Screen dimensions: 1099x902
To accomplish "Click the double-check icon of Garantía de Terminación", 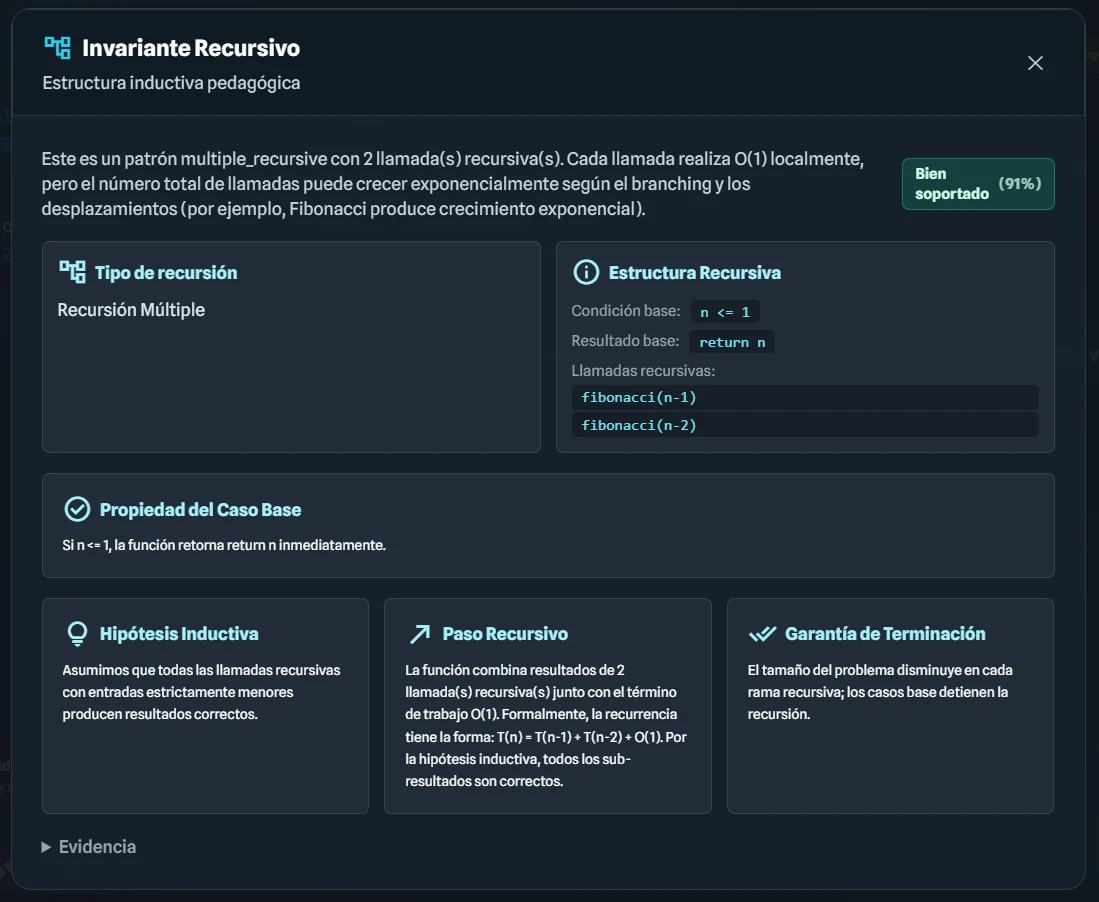I will pyautogui.click(x=763, y=634).
